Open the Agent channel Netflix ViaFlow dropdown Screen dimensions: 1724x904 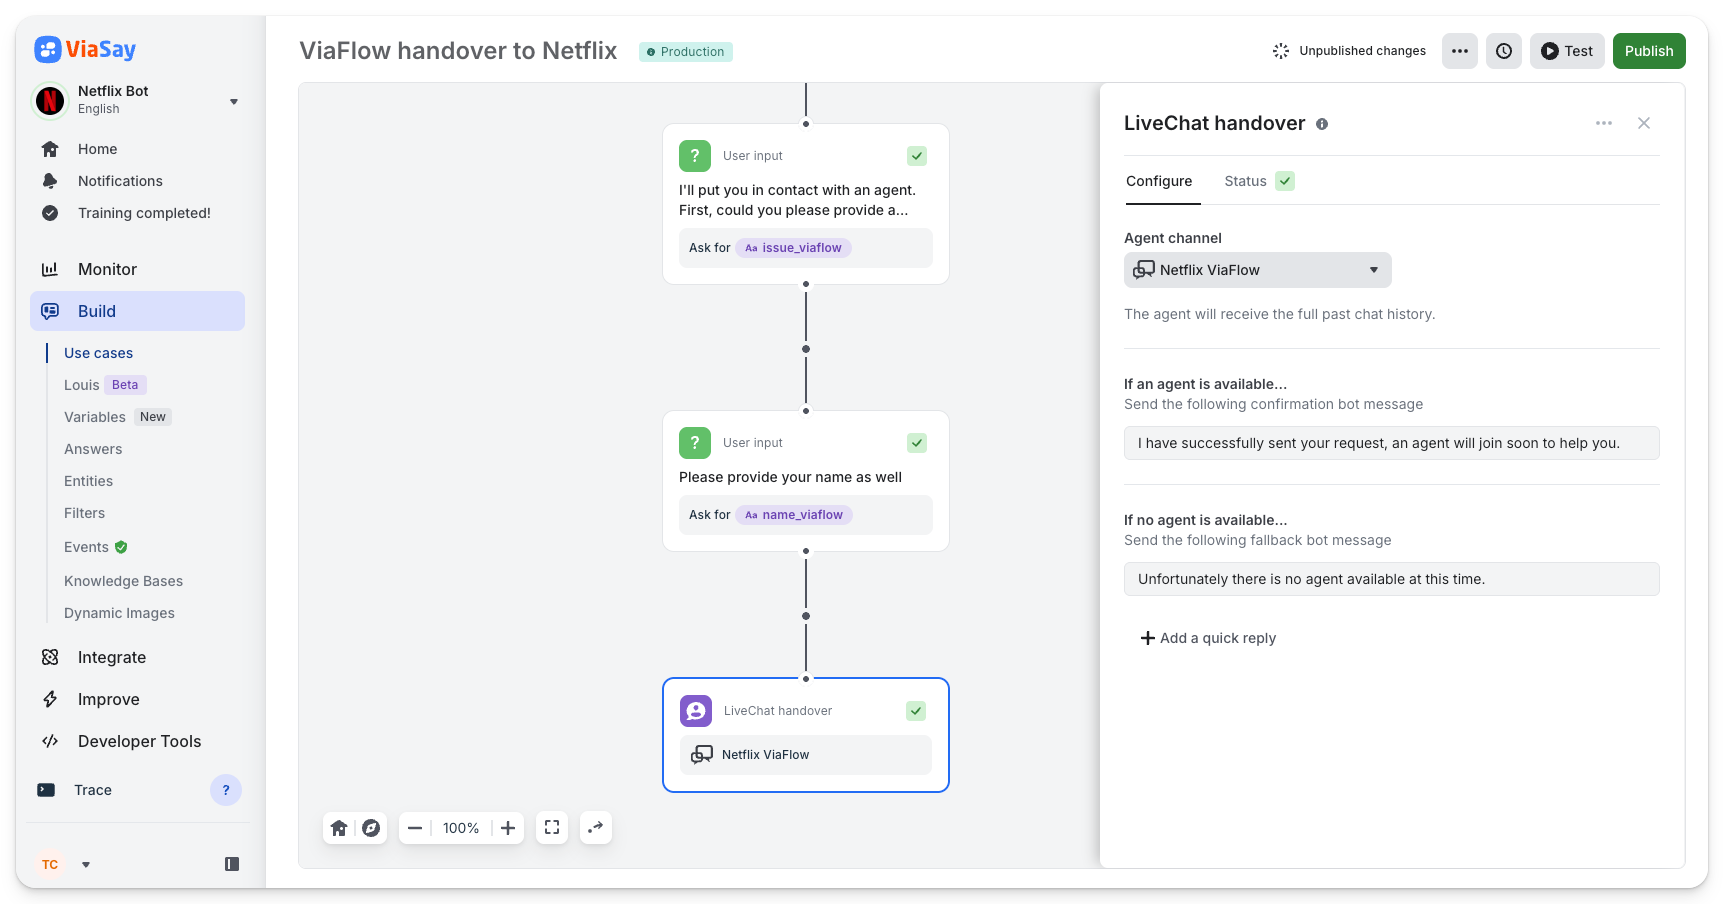click(1258, 270)
